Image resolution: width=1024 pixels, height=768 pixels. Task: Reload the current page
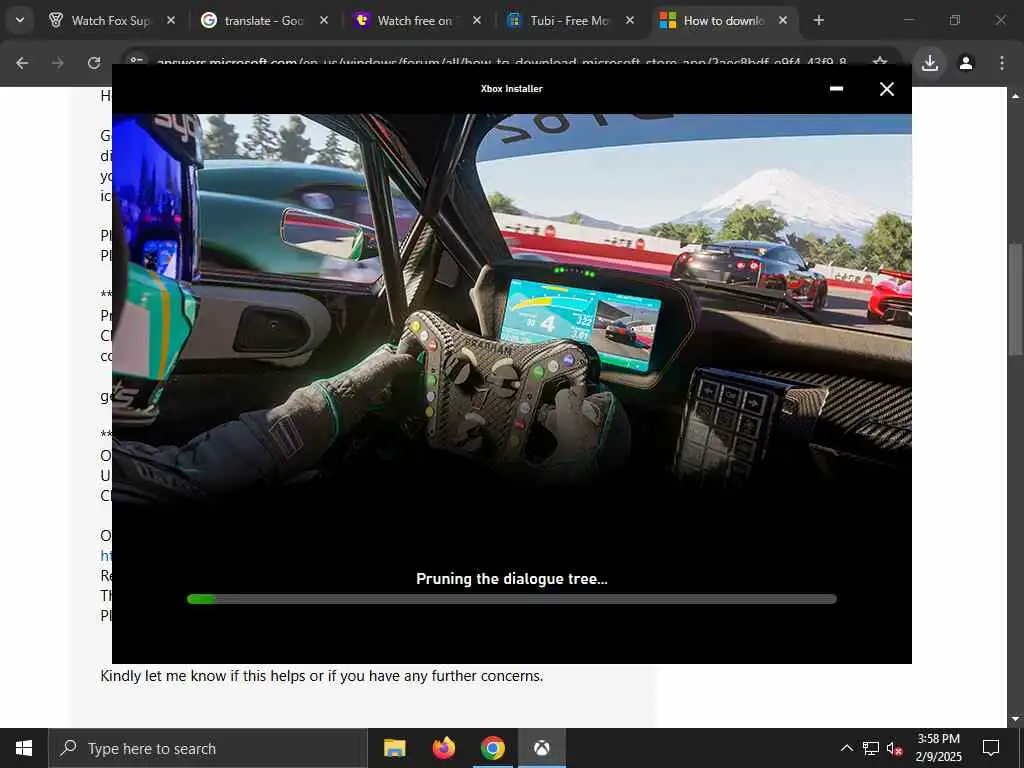pyautogui.click(x=94, y=63)
